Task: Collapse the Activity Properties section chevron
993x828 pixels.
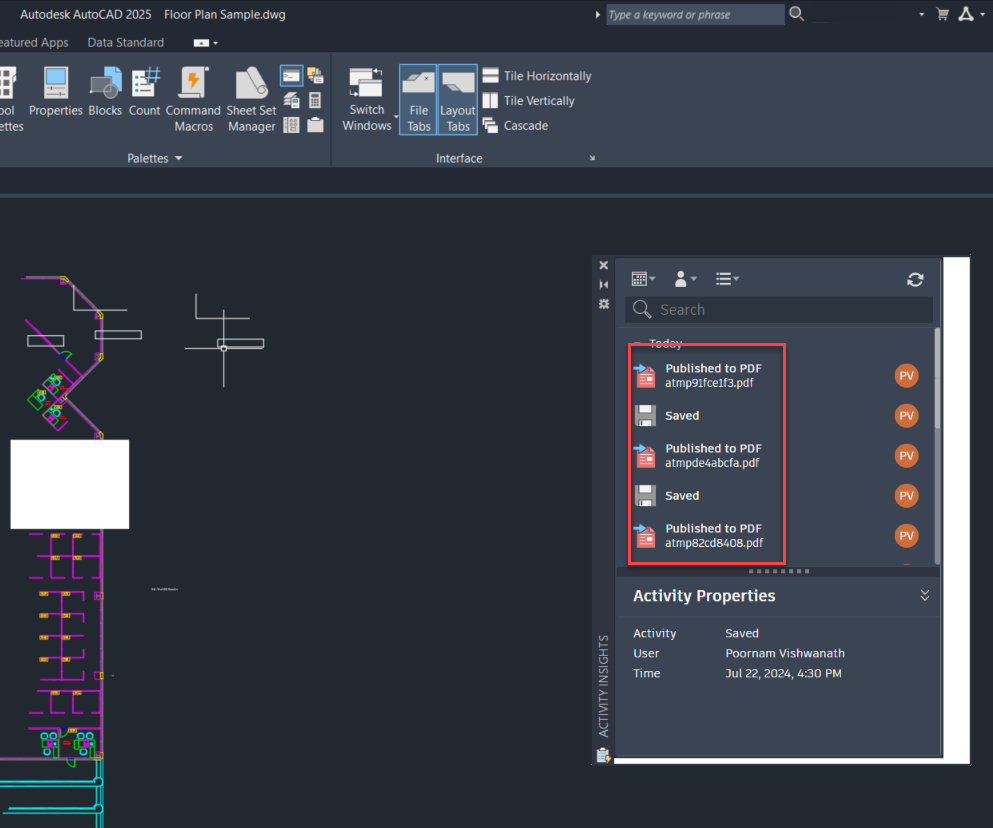Action: (x=924, y=594)
